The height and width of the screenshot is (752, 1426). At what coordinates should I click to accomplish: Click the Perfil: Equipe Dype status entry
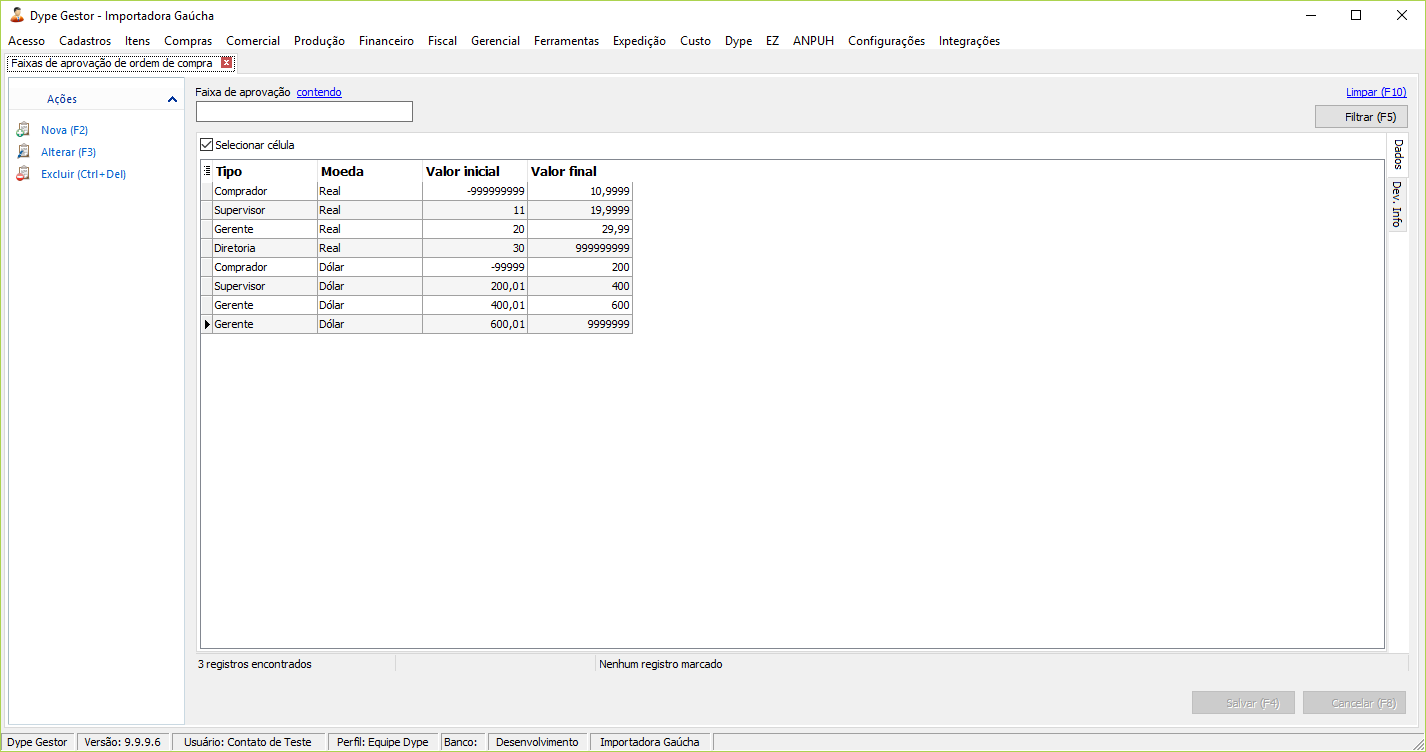383,742
